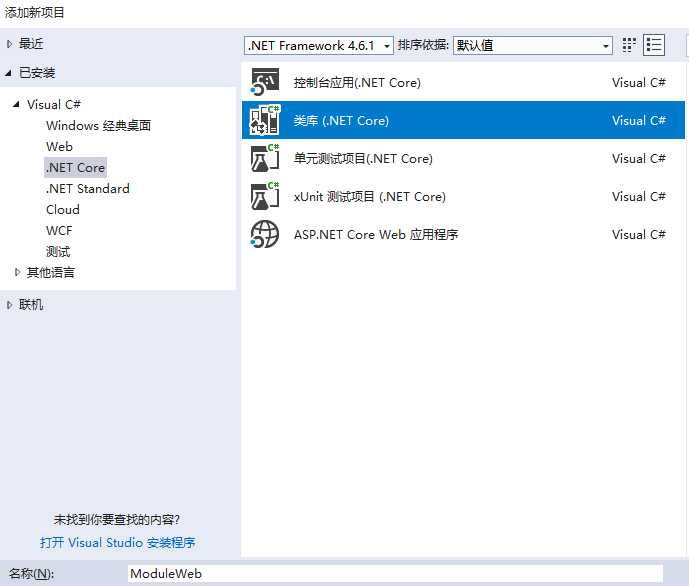
Task: Collapse the 已安装 section
Action: coord(8,73)
